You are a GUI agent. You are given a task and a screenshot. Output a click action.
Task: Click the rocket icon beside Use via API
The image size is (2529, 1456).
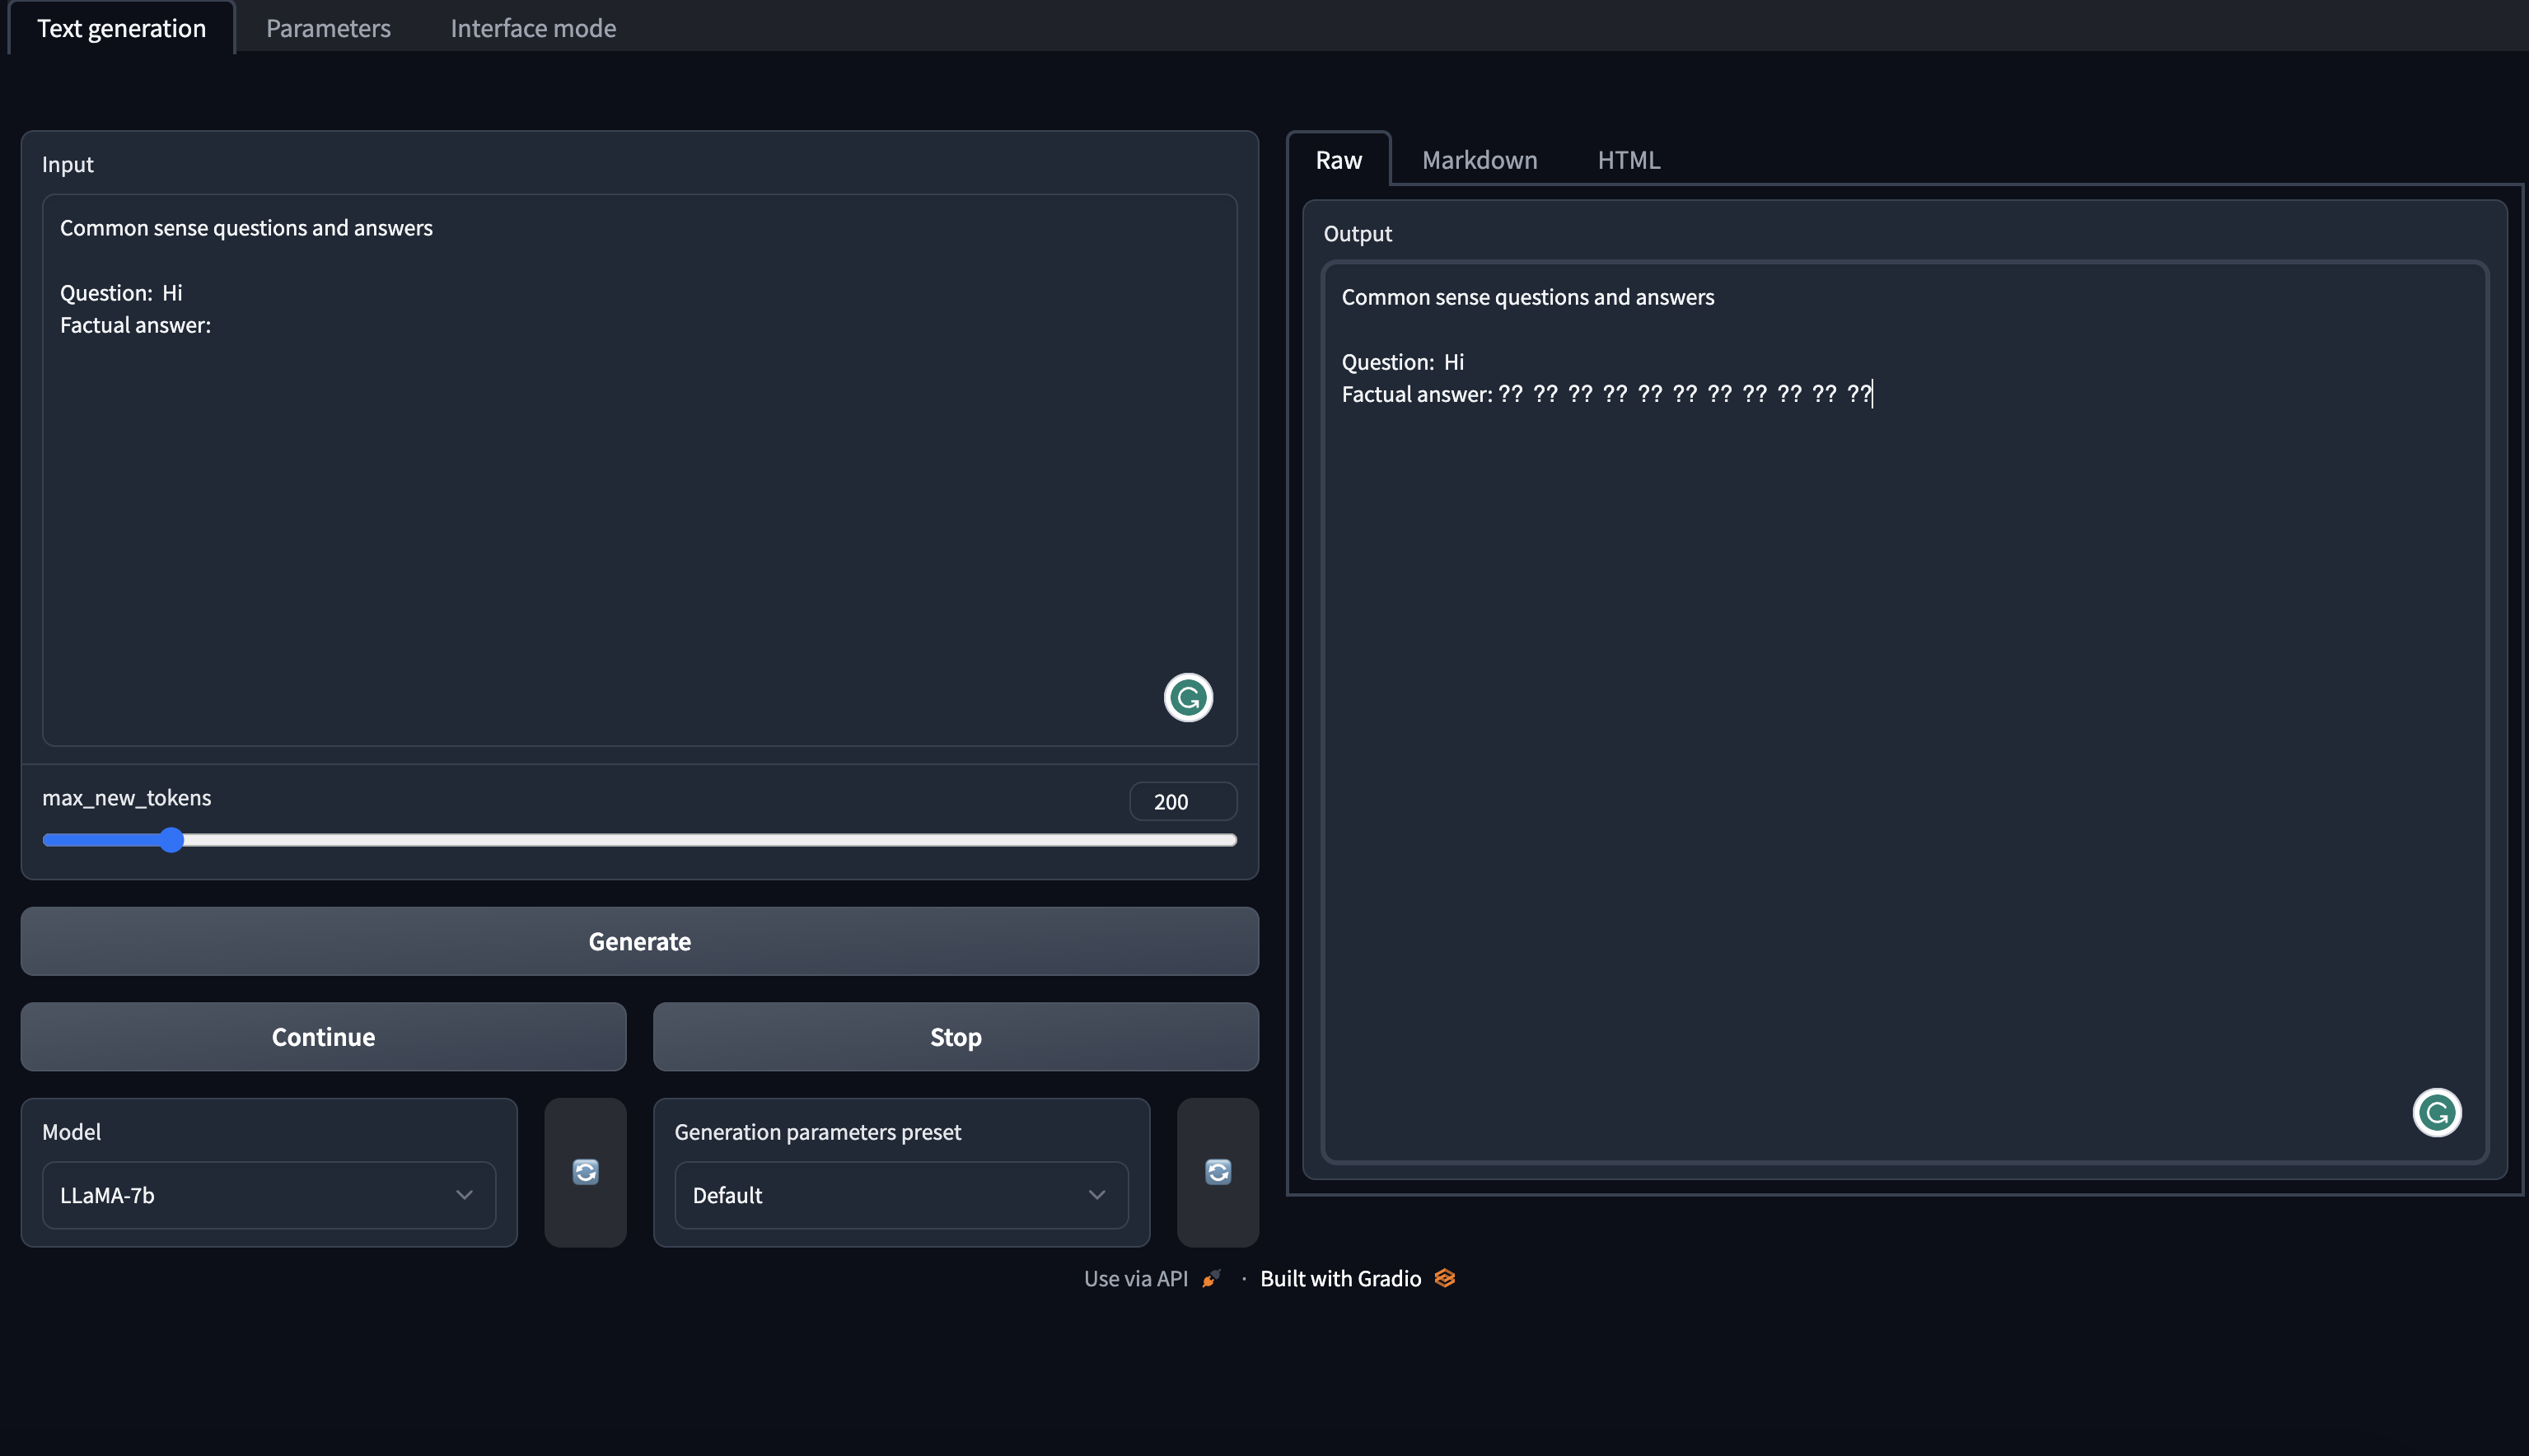tap(1211, 1278)
